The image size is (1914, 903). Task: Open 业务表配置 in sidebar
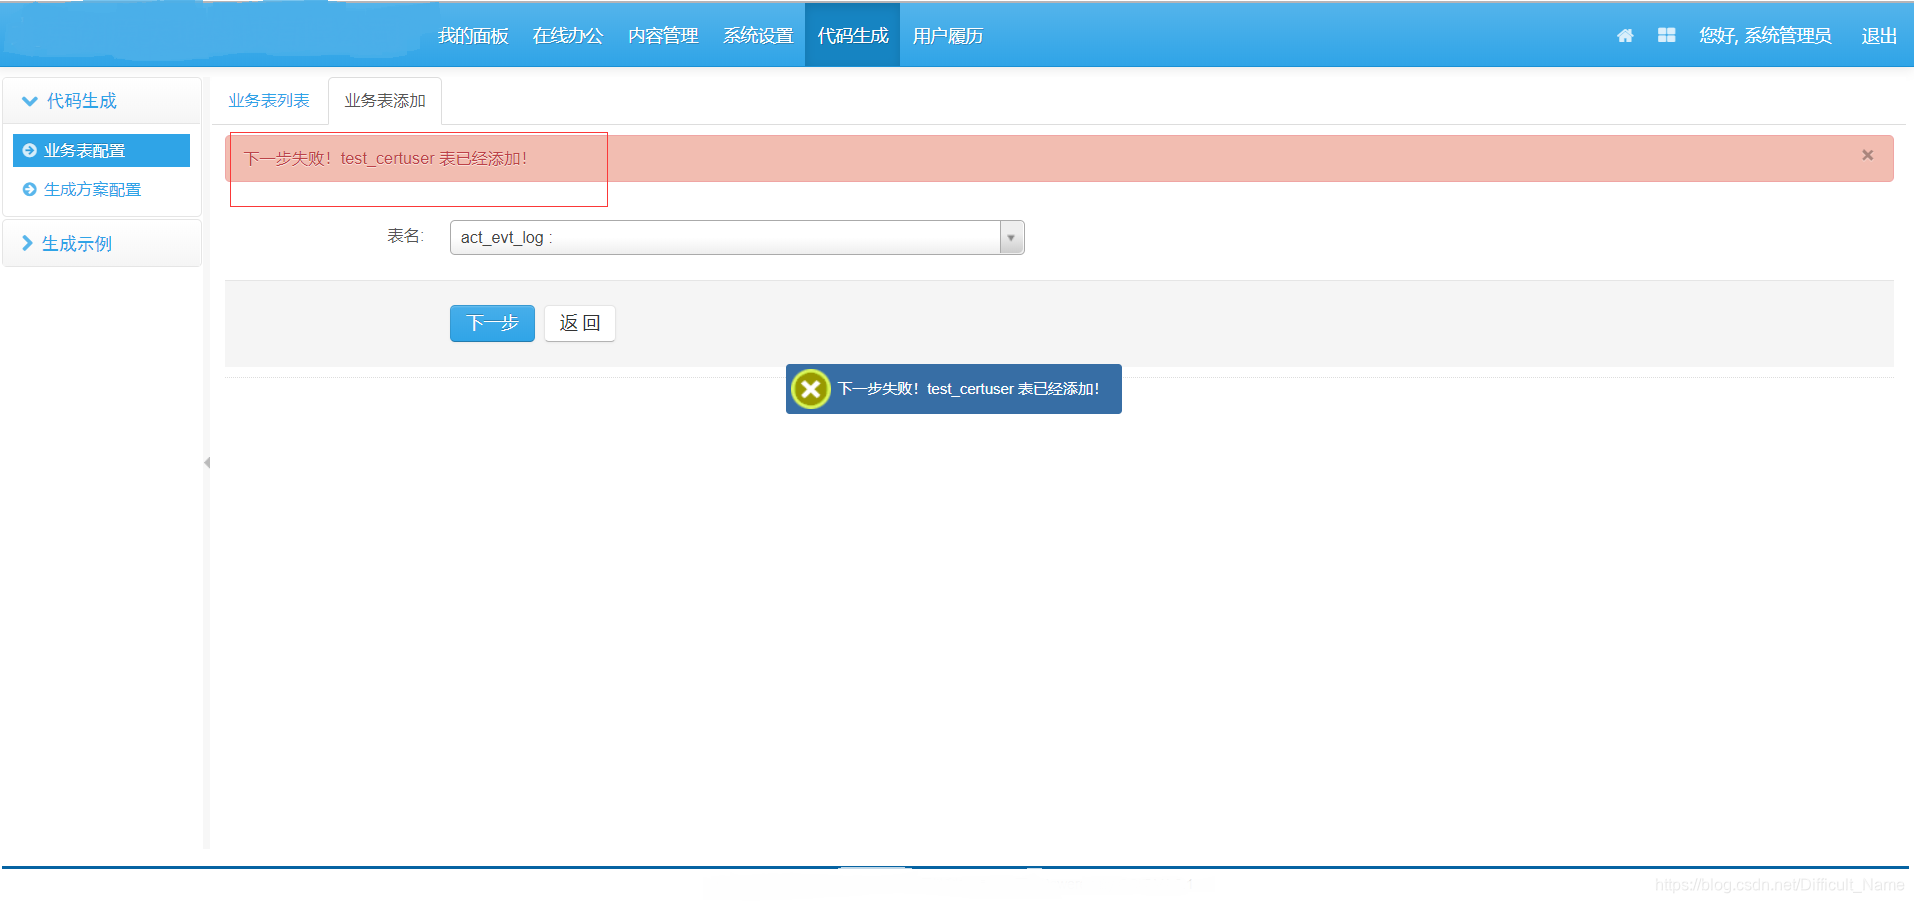(101, 151)
